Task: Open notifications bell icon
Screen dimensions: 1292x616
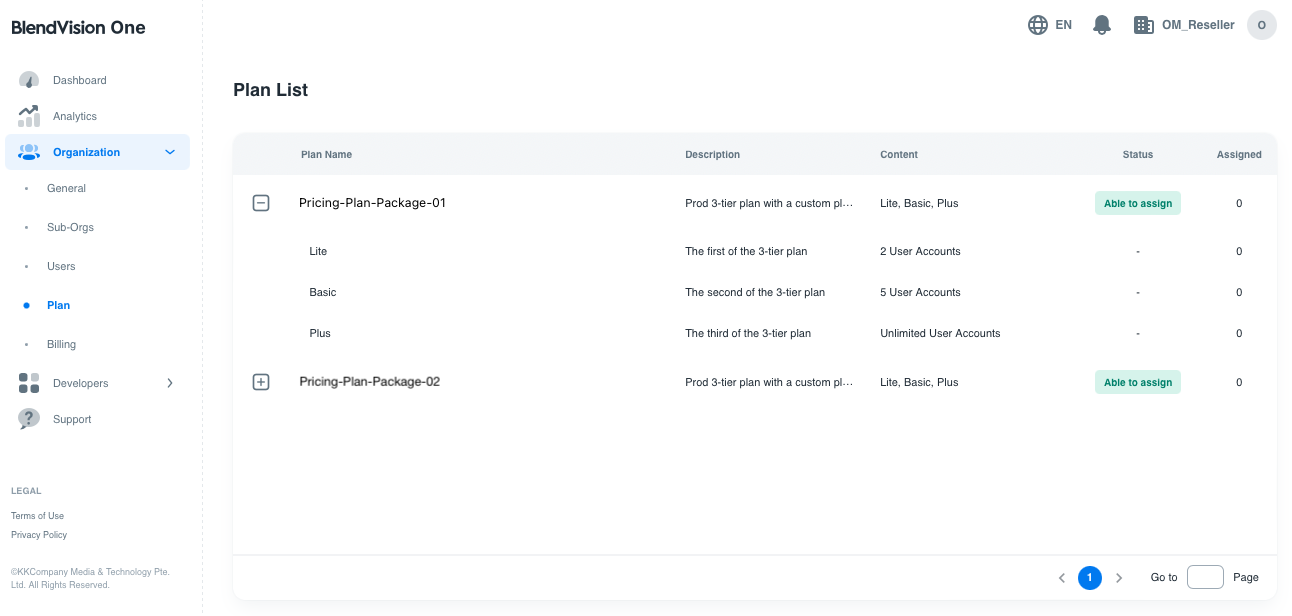Action: coord(1102,25)
